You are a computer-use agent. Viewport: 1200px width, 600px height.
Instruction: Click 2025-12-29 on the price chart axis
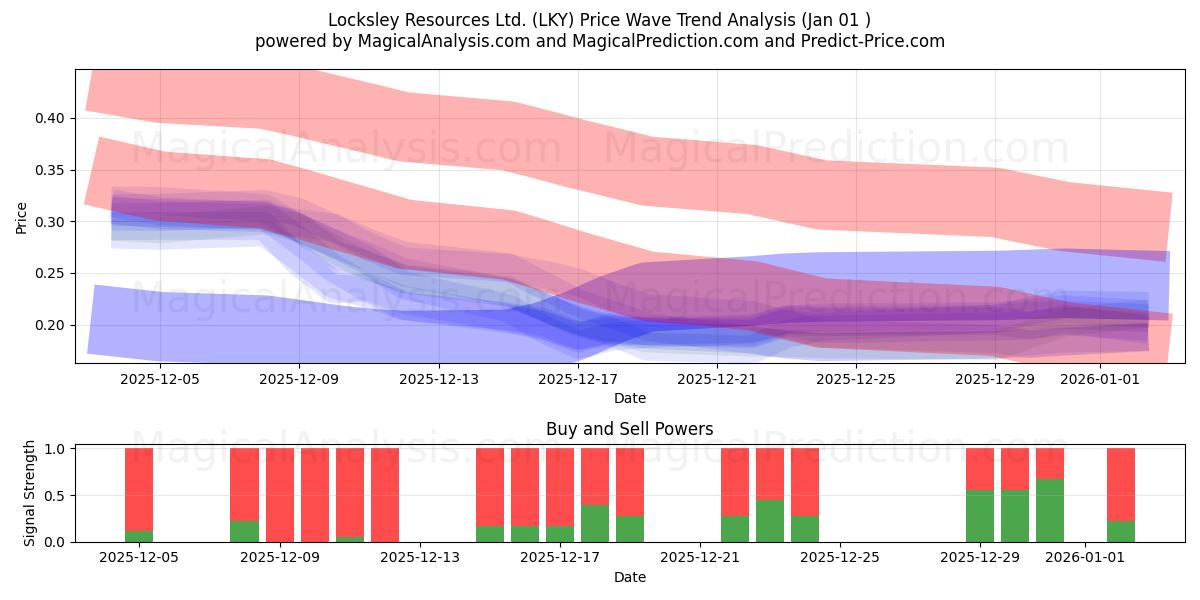(995, 379)
